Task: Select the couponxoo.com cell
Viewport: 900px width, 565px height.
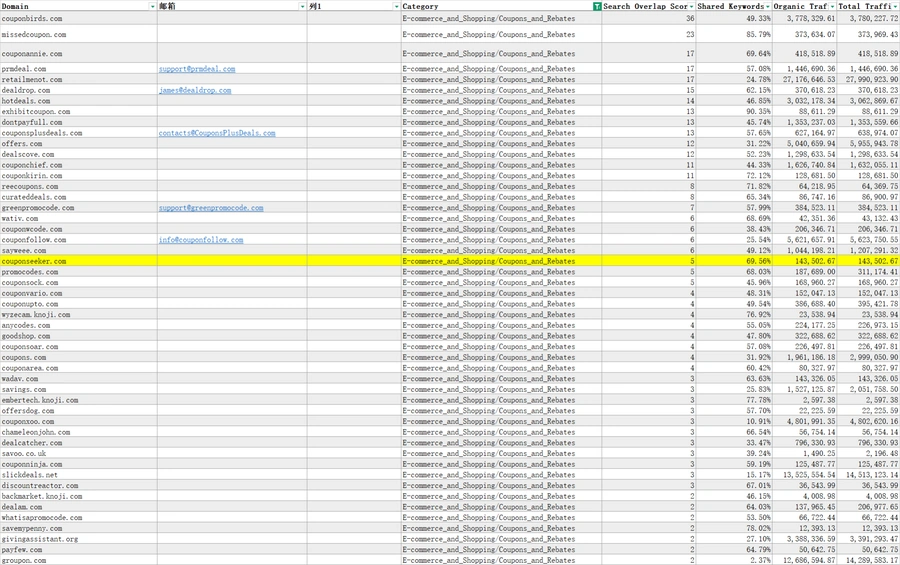Action: click(x=79, y=421)
